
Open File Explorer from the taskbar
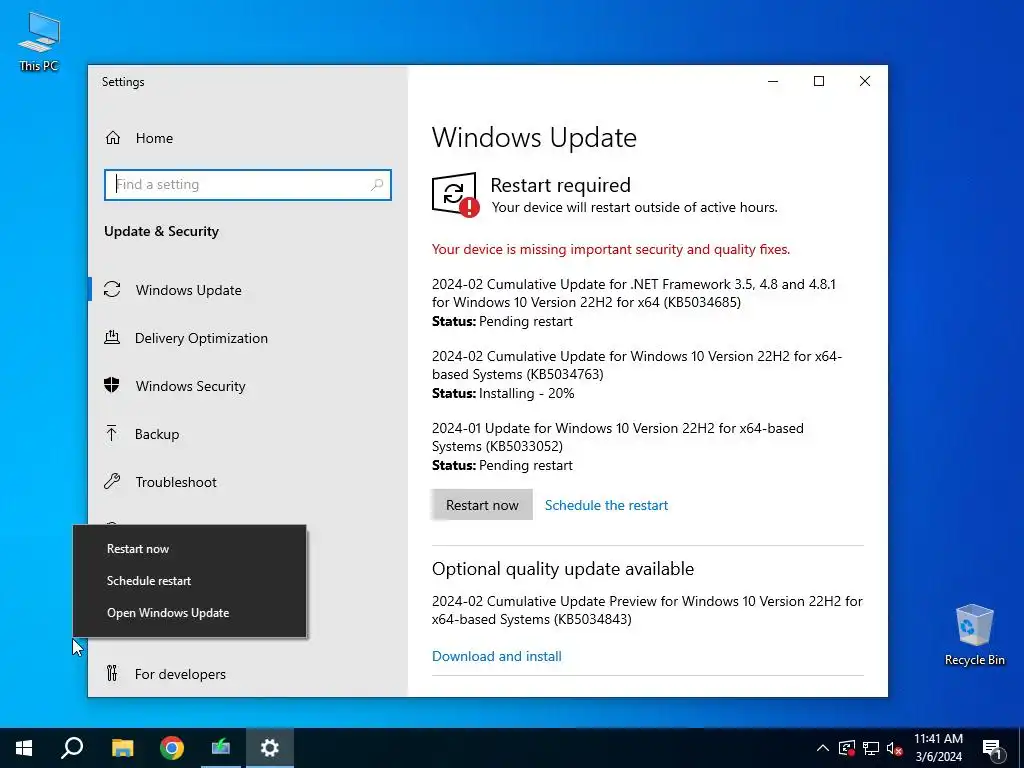click(x=122, y=748)
